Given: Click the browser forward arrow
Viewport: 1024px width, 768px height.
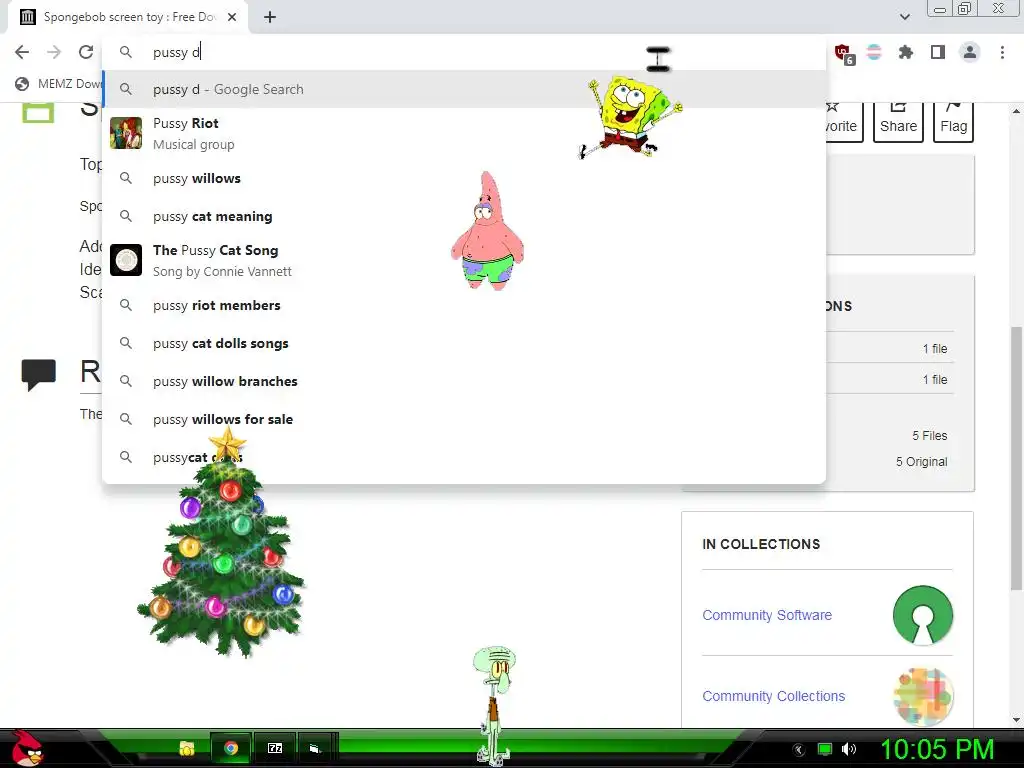Looking at the screenshot, I should coord(54,52).
